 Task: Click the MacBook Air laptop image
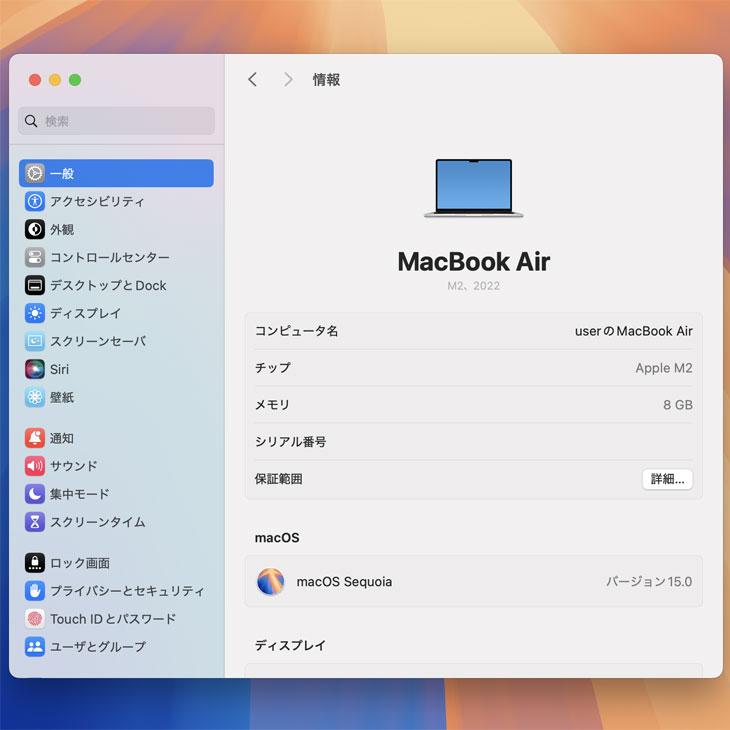(473, 188)
